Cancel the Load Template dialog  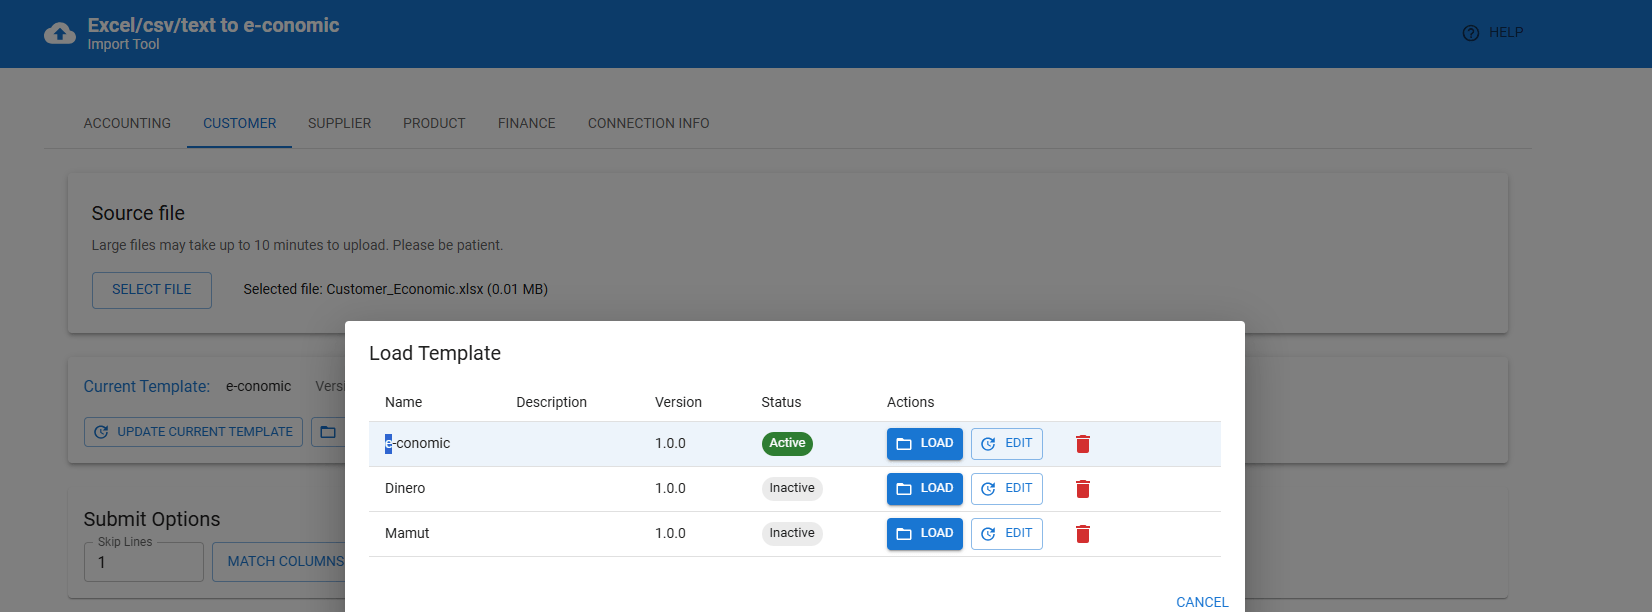(1201, 602)
